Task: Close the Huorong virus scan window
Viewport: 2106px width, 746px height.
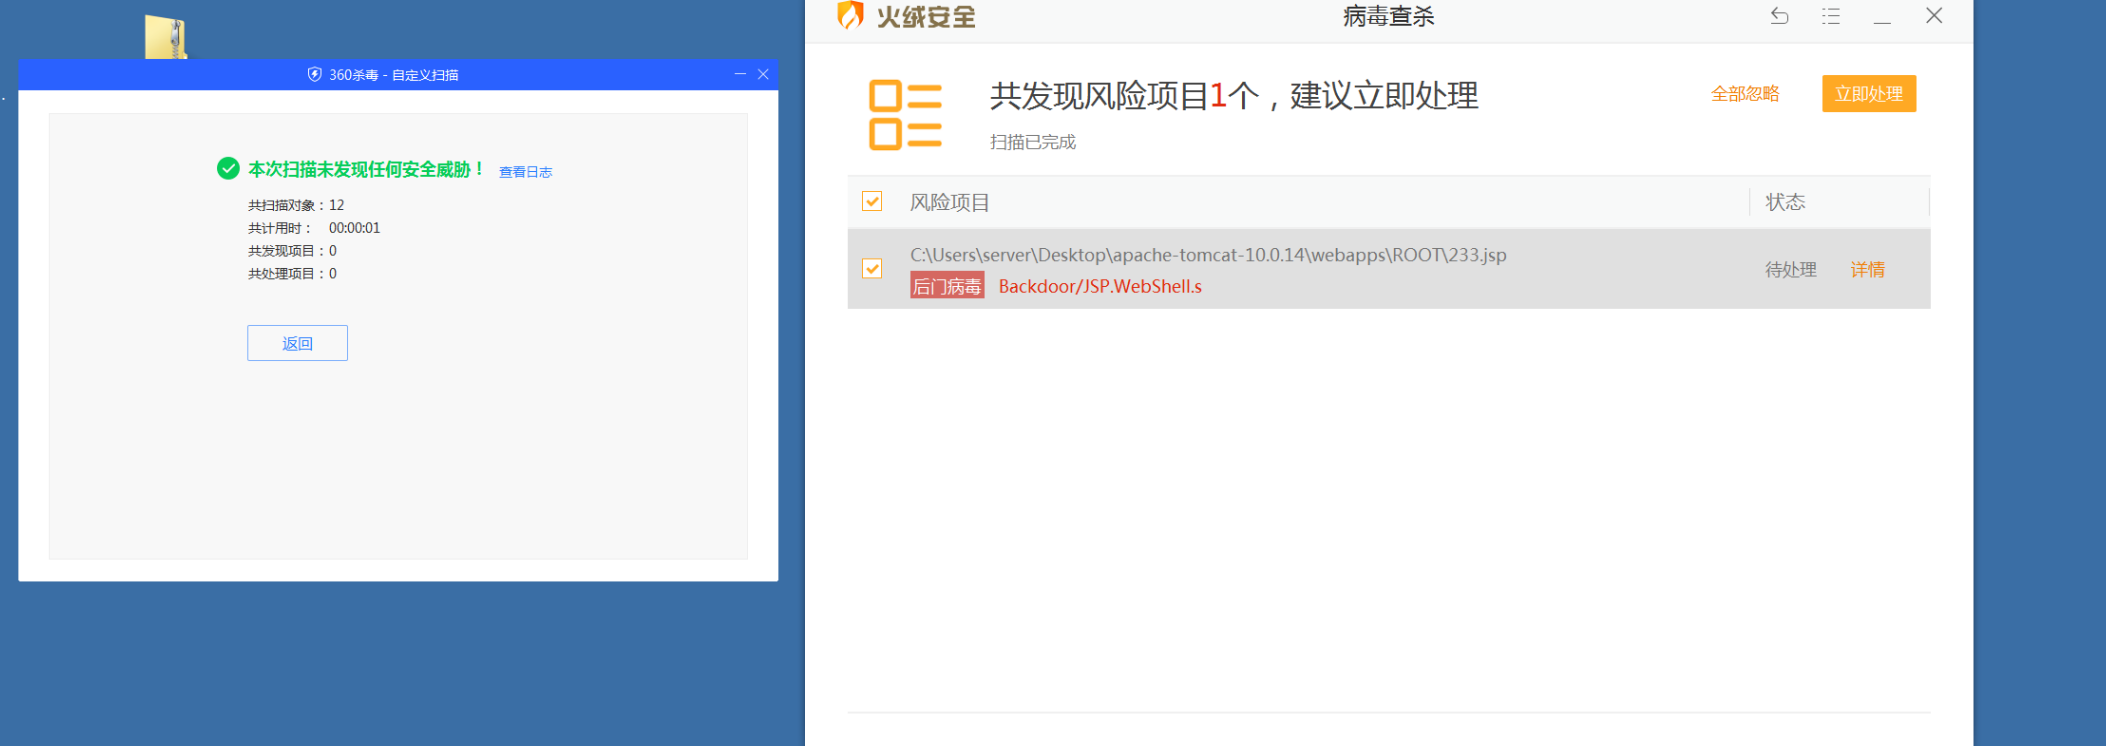Action: [x=1934, y=16]
